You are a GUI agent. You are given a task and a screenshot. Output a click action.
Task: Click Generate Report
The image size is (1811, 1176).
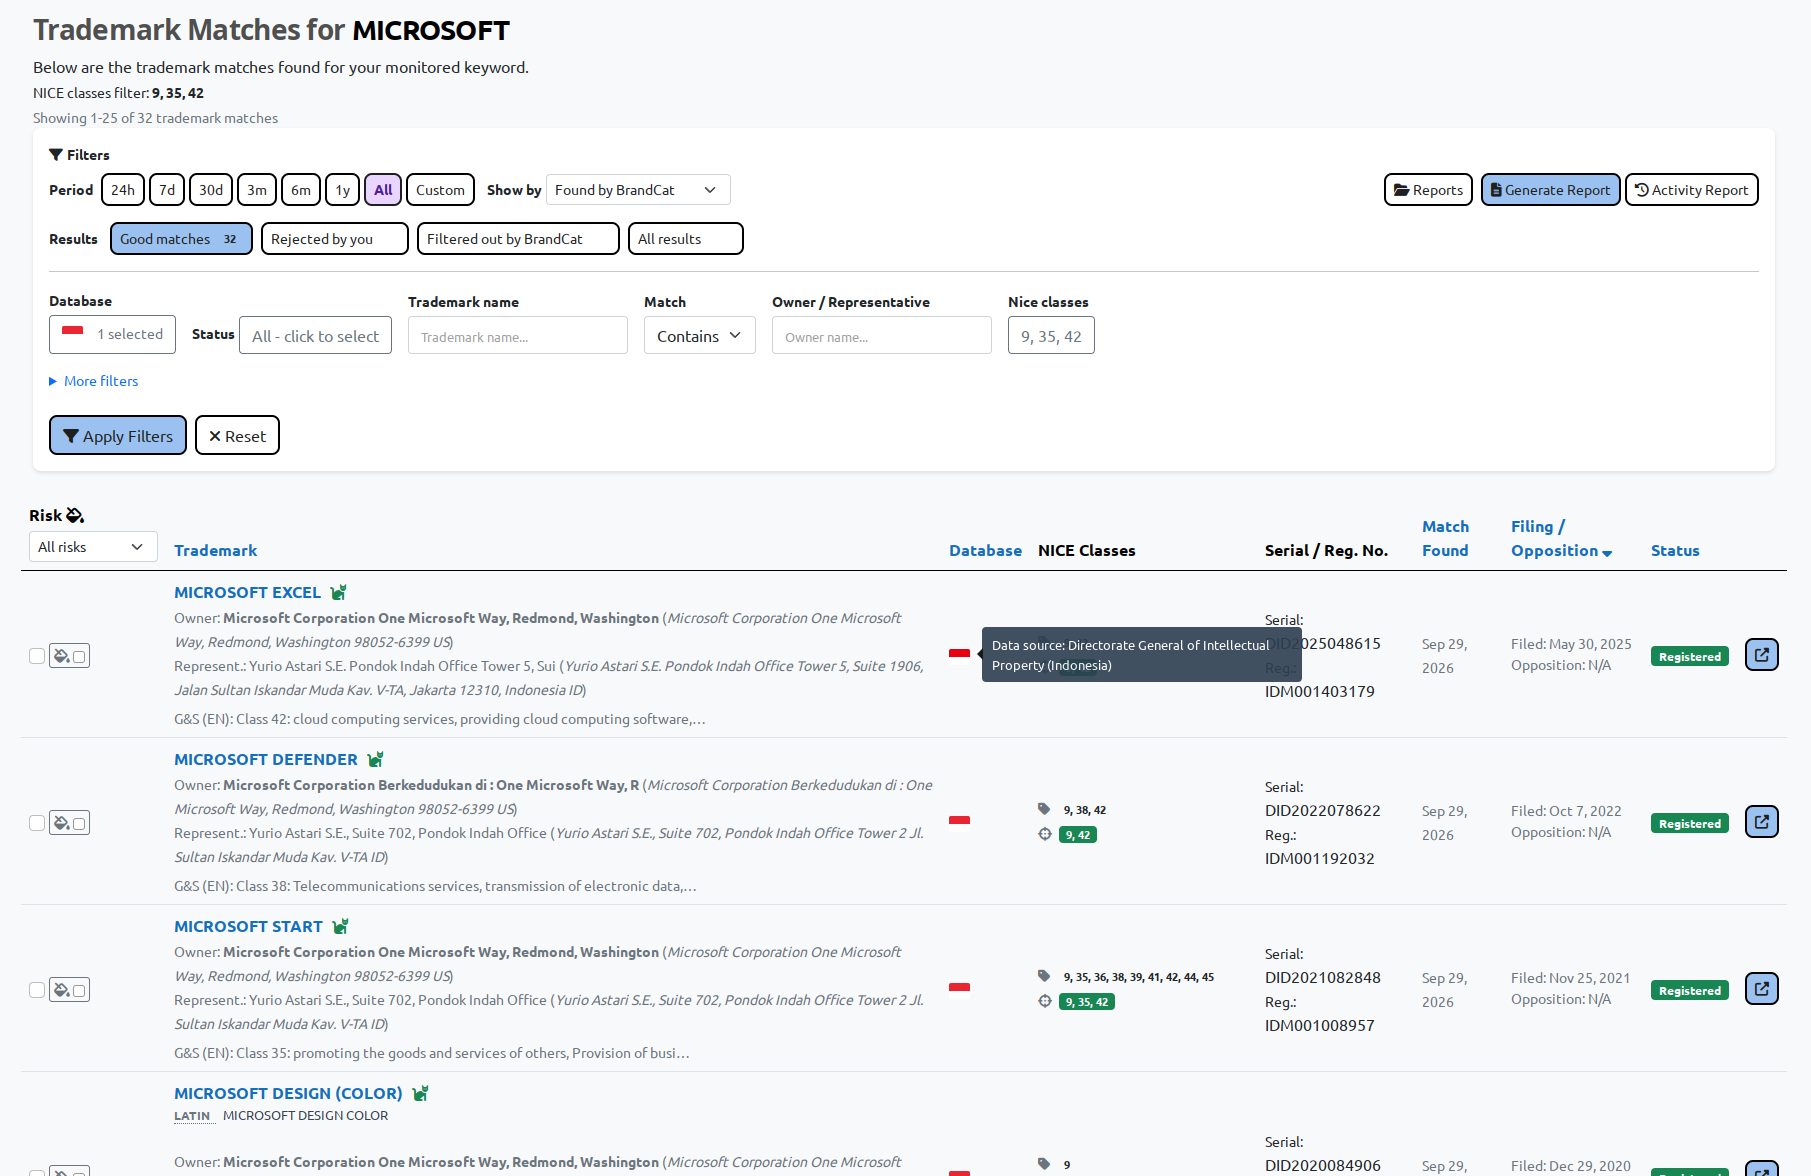click(1551, 190)
